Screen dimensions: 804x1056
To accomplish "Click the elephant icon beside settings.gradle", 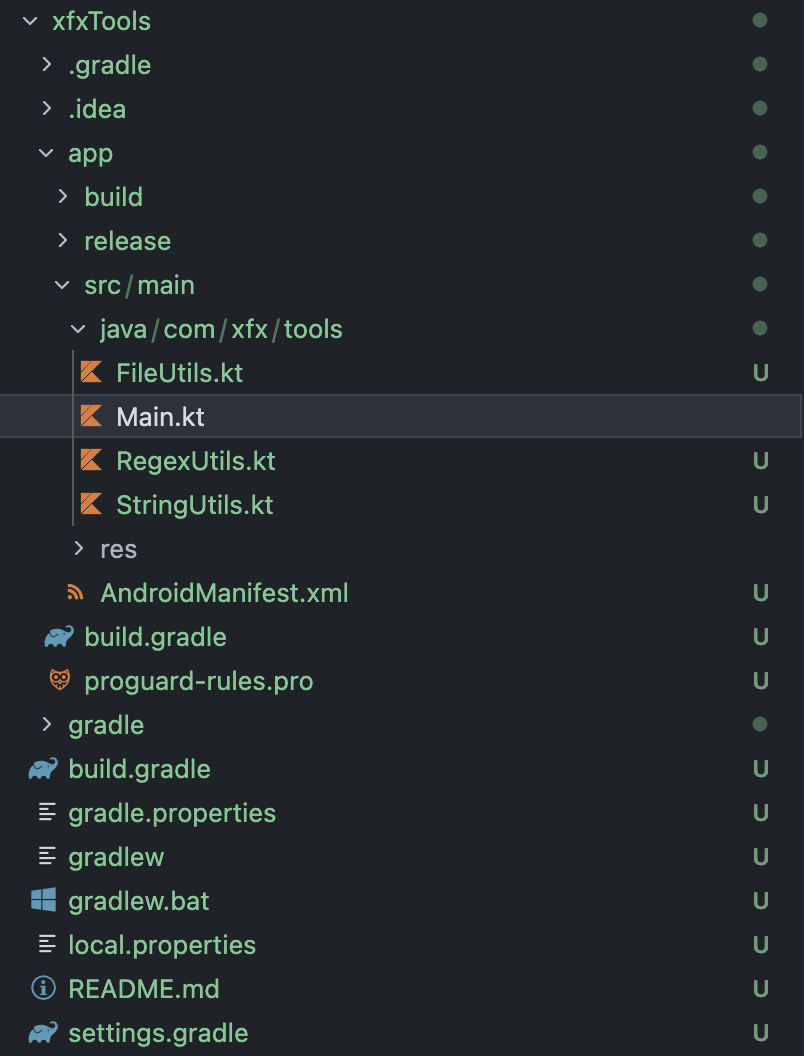I will (x=43, y=1033).
